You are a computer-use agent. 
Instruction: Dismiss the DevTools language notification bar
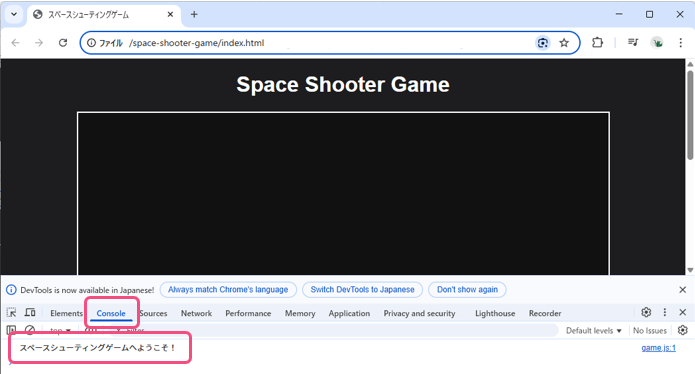point(683,290)
